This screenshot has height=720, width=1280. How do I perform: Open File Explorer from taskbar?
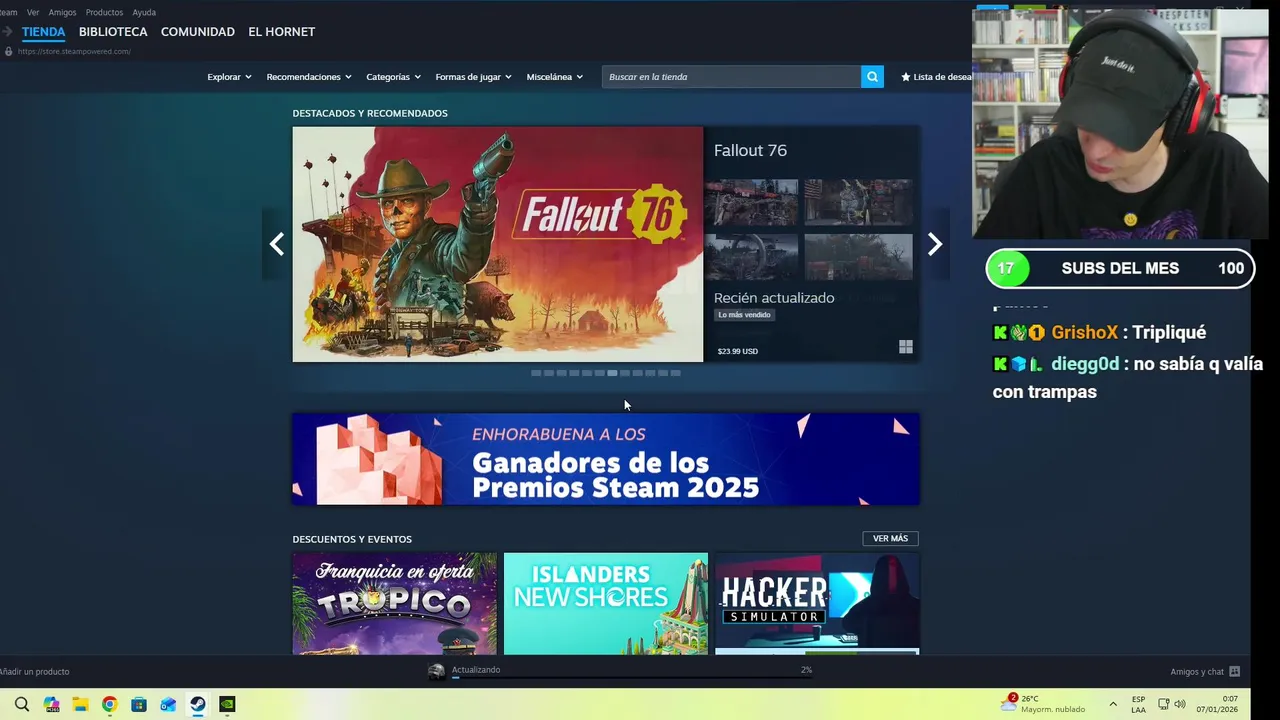coord(80,704)
